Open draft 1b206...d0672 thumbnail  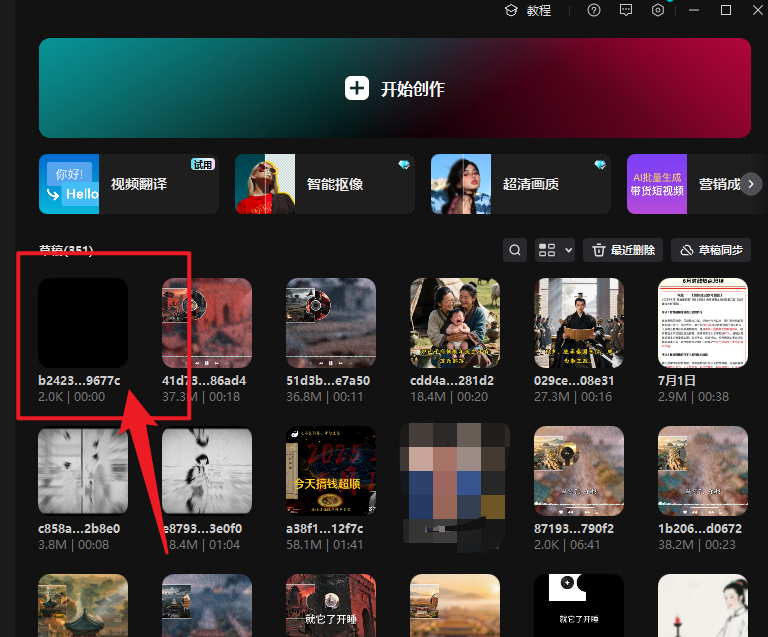[x=703, y=470]
